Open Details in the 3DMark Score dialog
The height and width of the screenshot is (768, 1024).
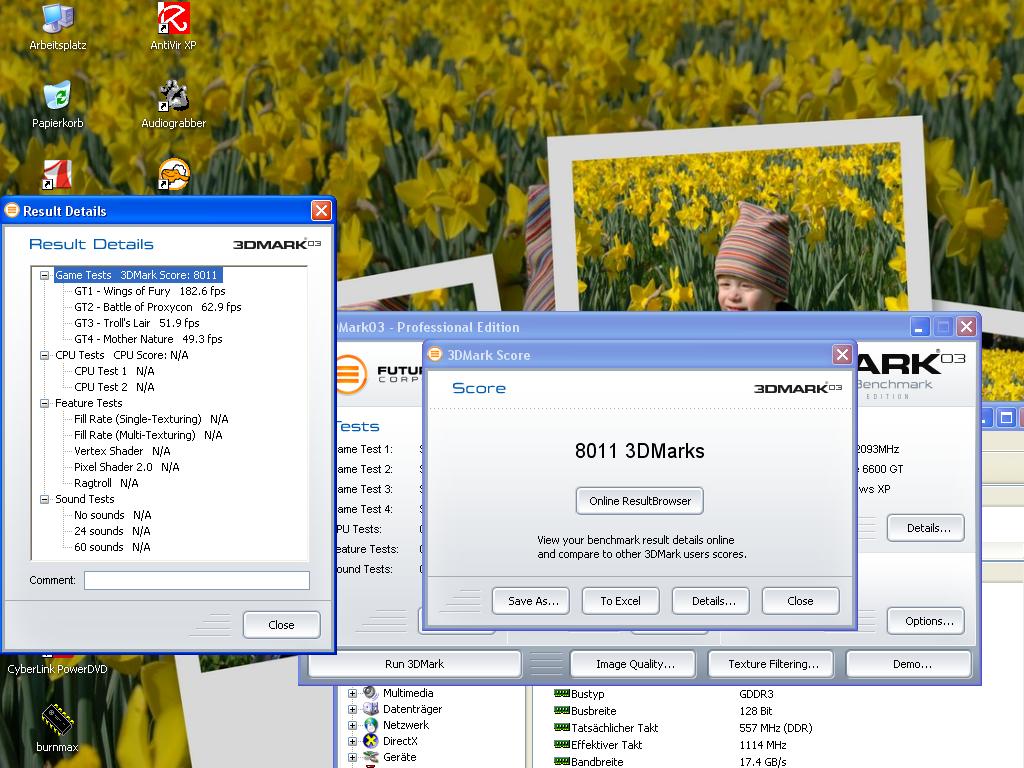tap(711, 601)
